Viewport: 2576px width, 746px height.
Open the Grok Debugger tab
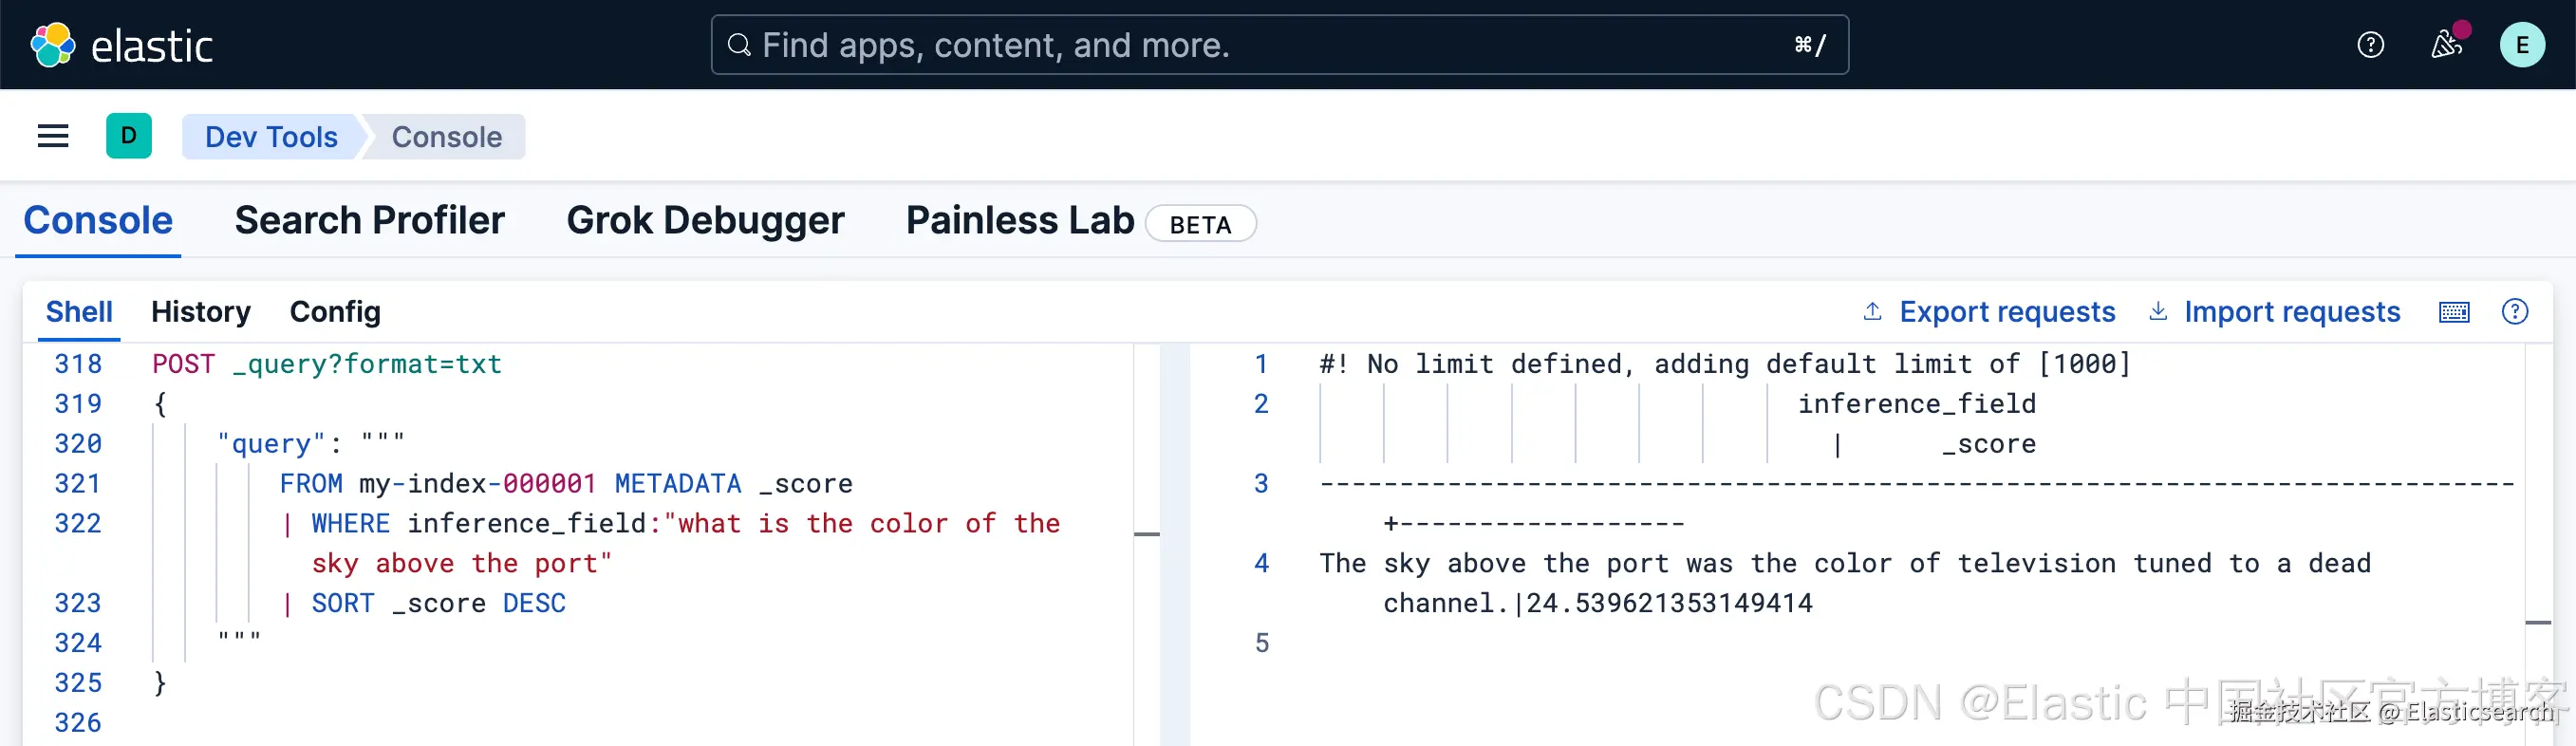(x=705, y=220)
